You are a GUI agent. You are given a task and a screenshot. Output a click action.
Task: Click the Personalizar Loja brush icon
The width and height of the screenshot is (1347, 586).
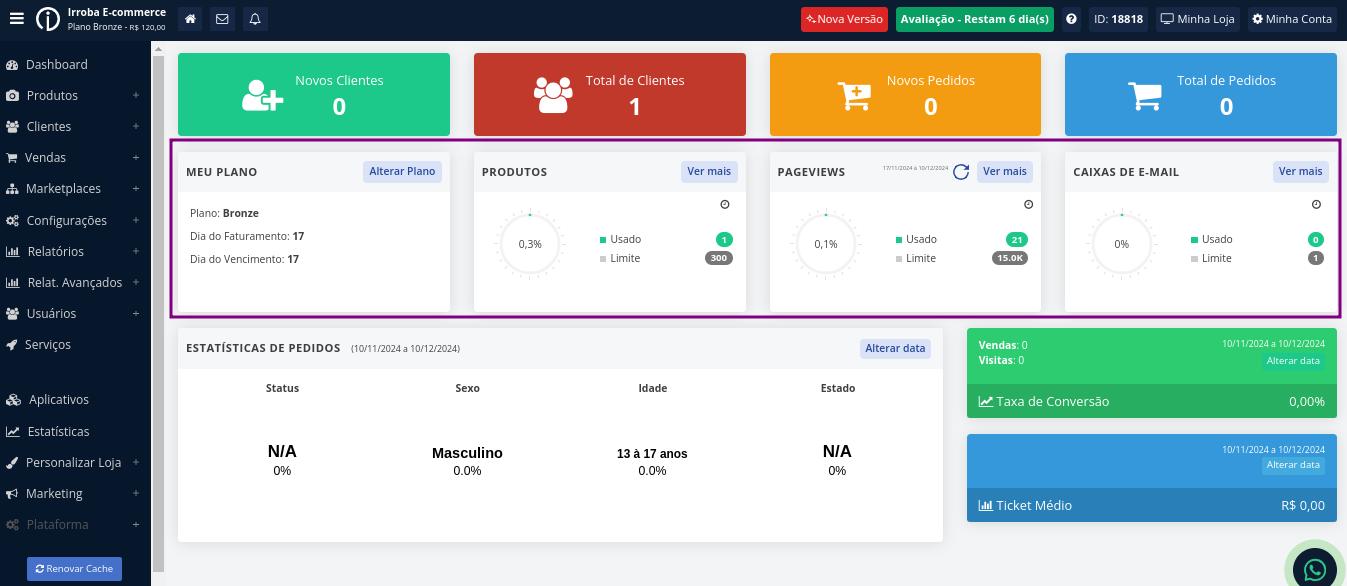point(13,463)
